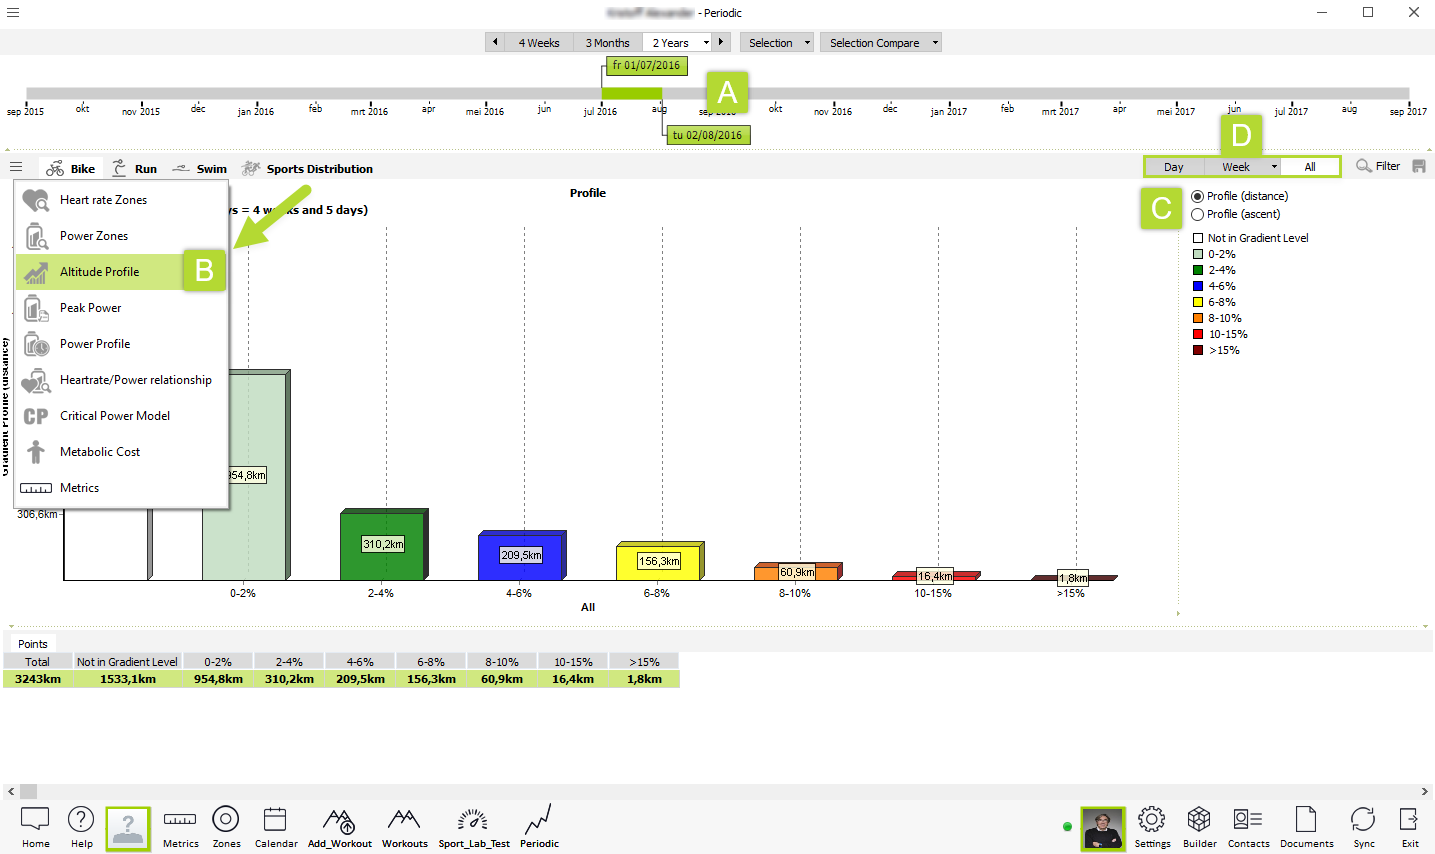The width and height of the screenshot is (1435, 854).
Task: Open the Builder cube icon
Action: click(x=1199, y=820)
